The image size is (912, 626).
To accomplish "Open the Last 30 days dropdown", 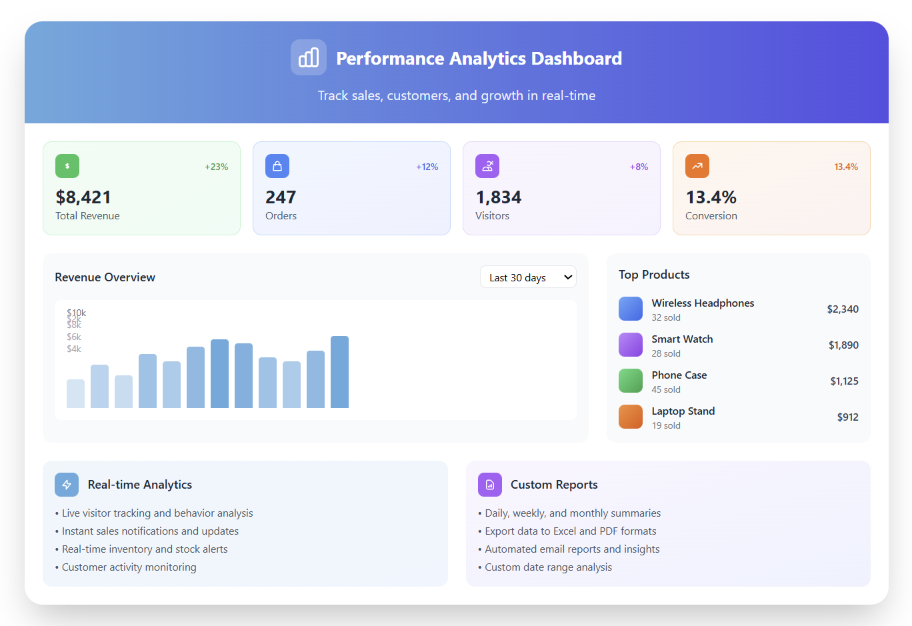I will coord(528,278).
